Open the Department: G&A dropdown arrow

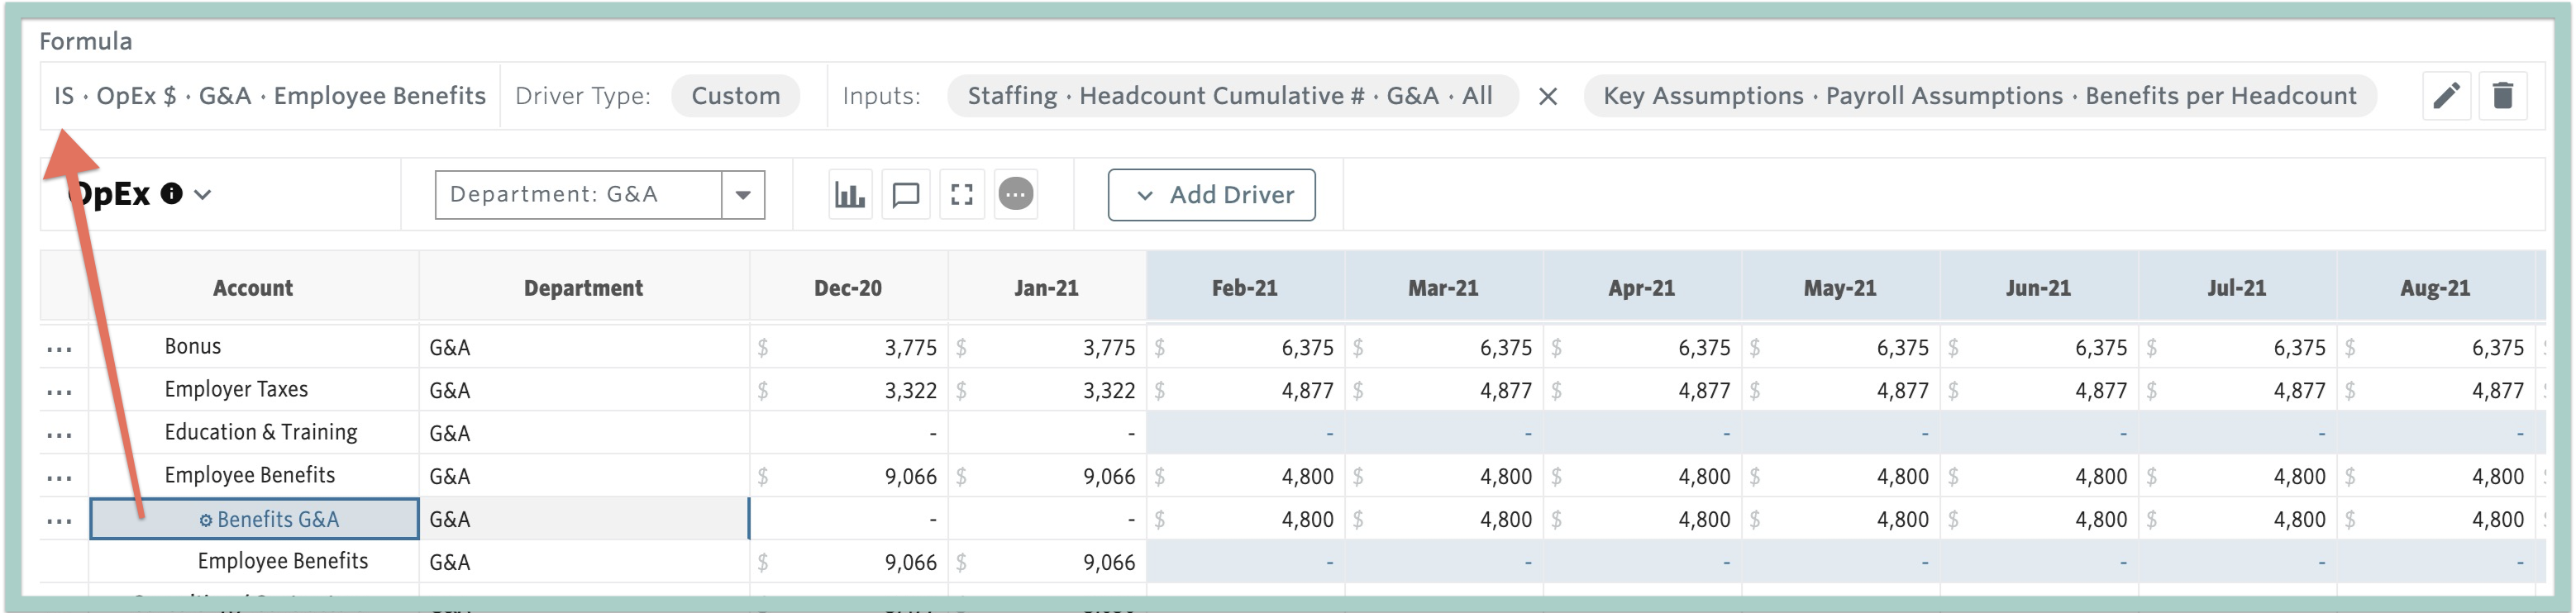pyautogui.click(x=743, y=195)
